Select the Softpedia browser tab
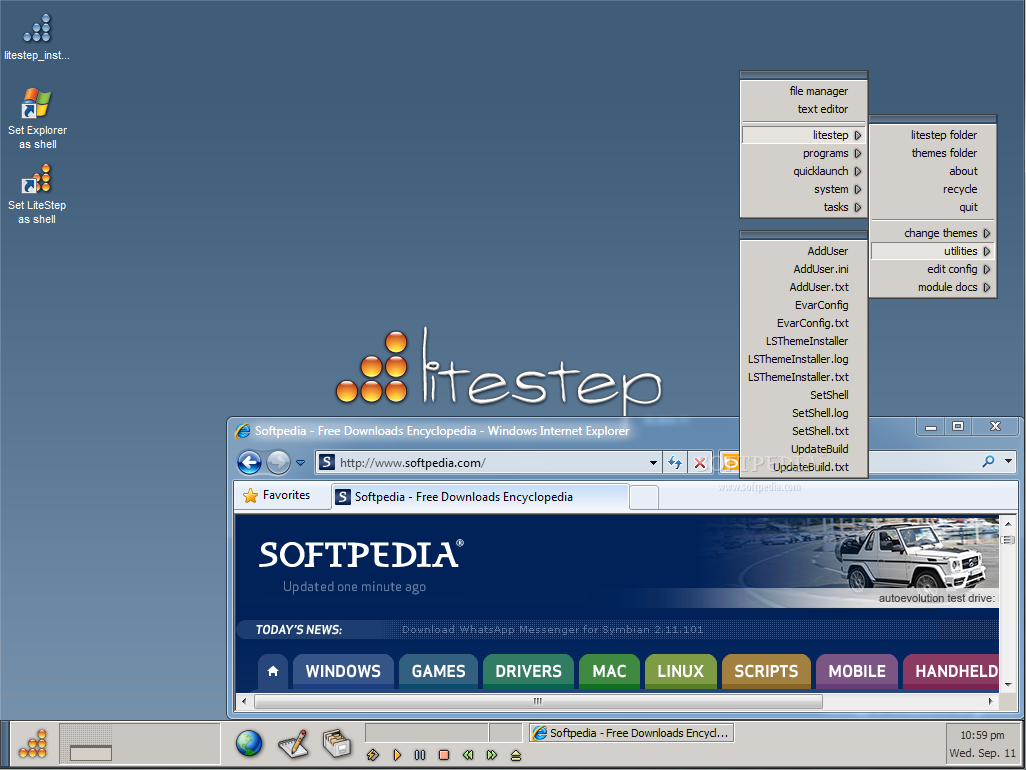Screen dimensions: 1026x770 pyautogui.click(x=480, y=497)
